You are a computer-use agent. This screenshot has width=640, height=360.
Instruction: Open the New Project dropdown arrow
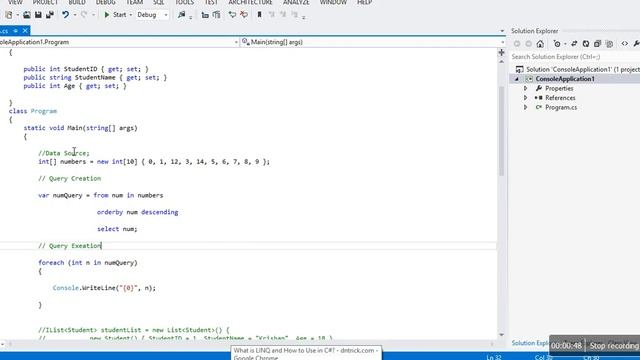pos(17,15)
